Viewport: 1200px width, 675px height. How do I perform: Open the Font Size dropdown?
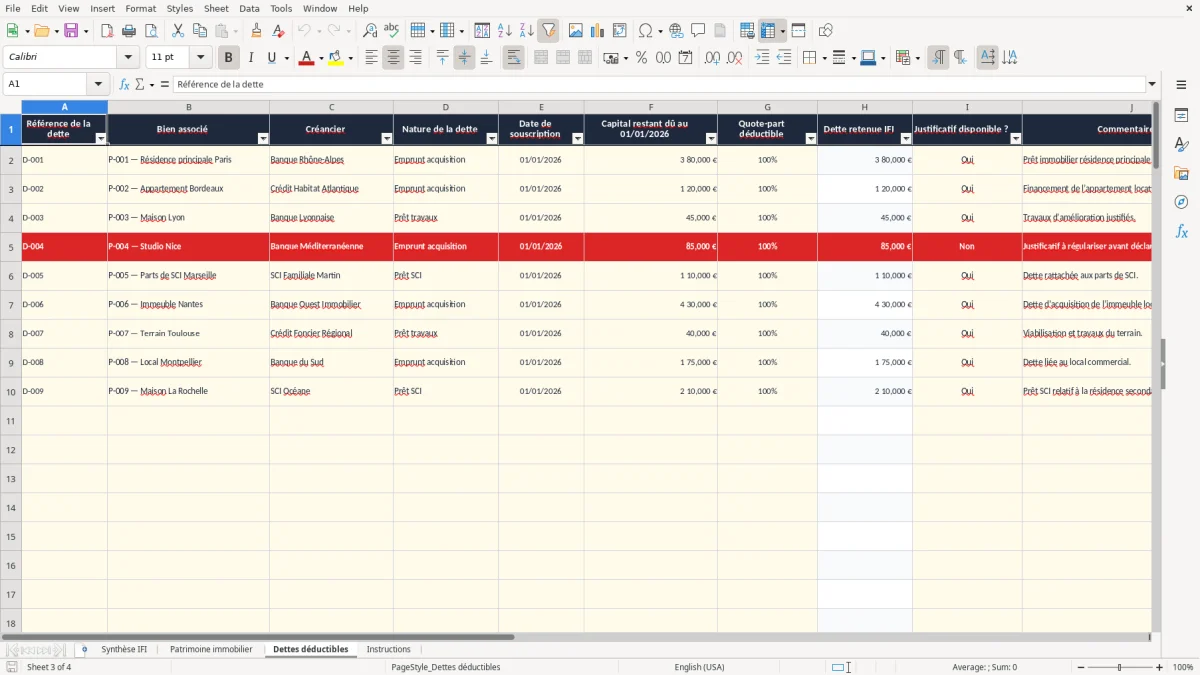(200, 58)
